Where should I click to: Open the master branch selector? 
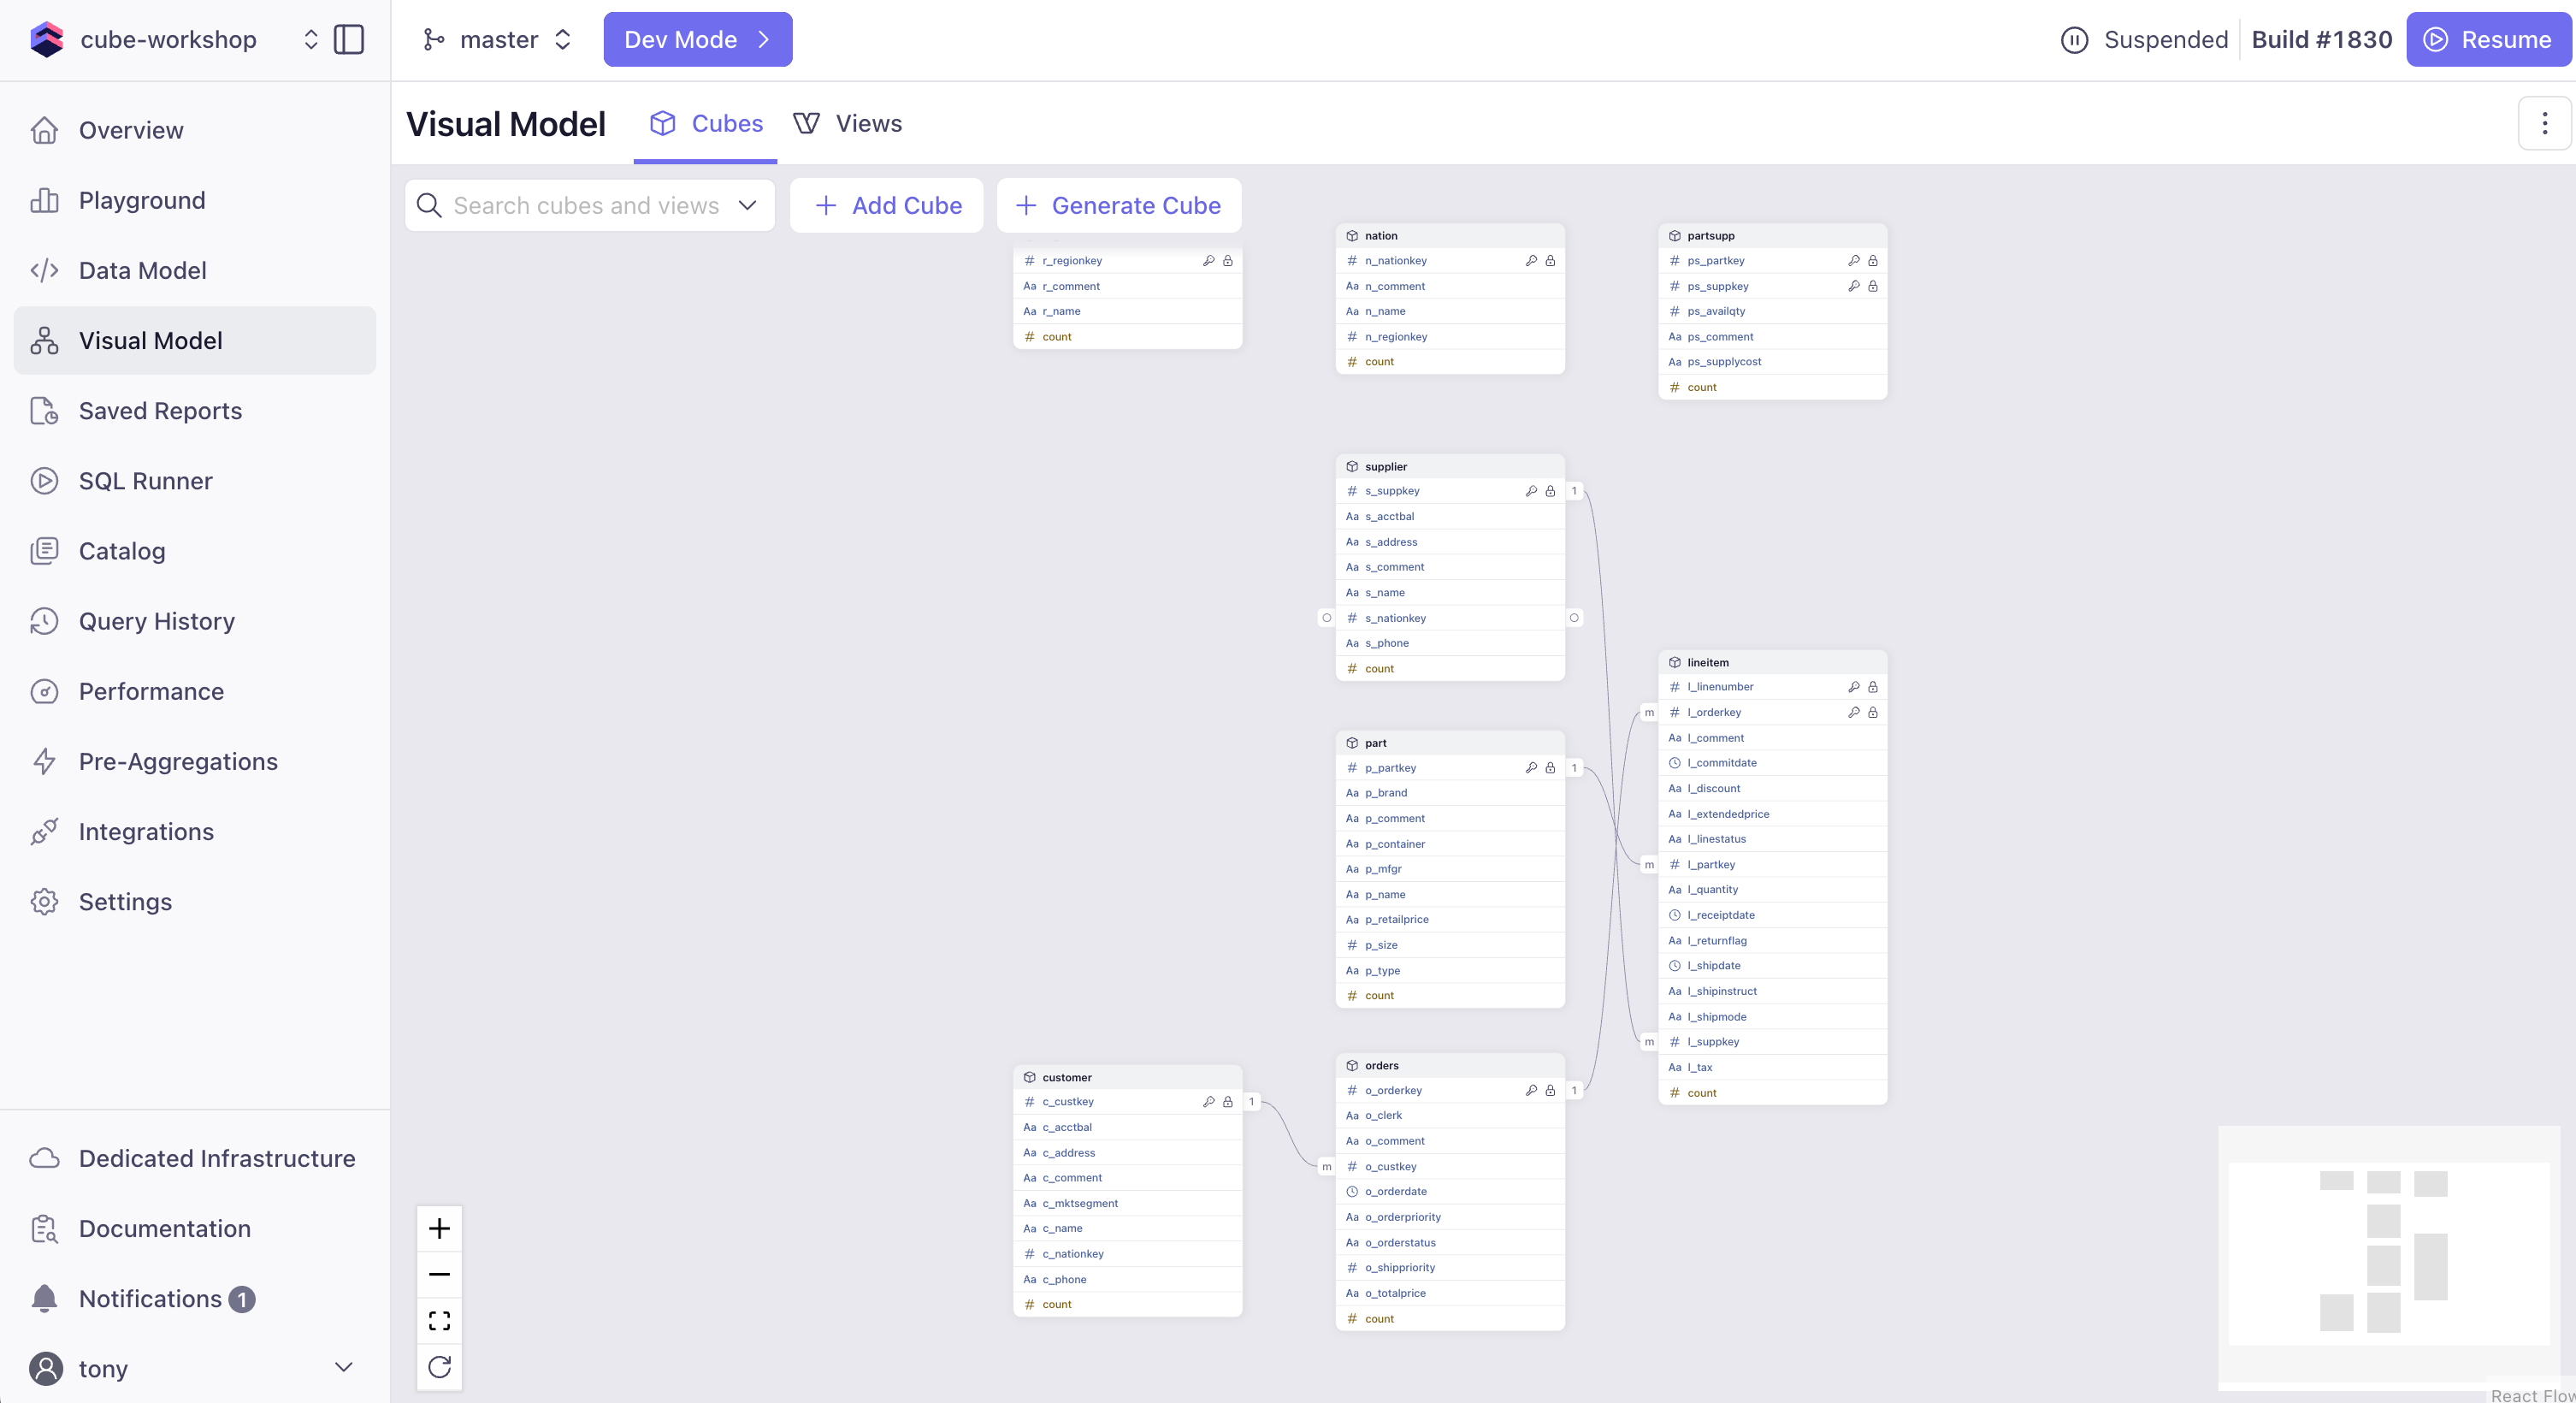[498, 40]
